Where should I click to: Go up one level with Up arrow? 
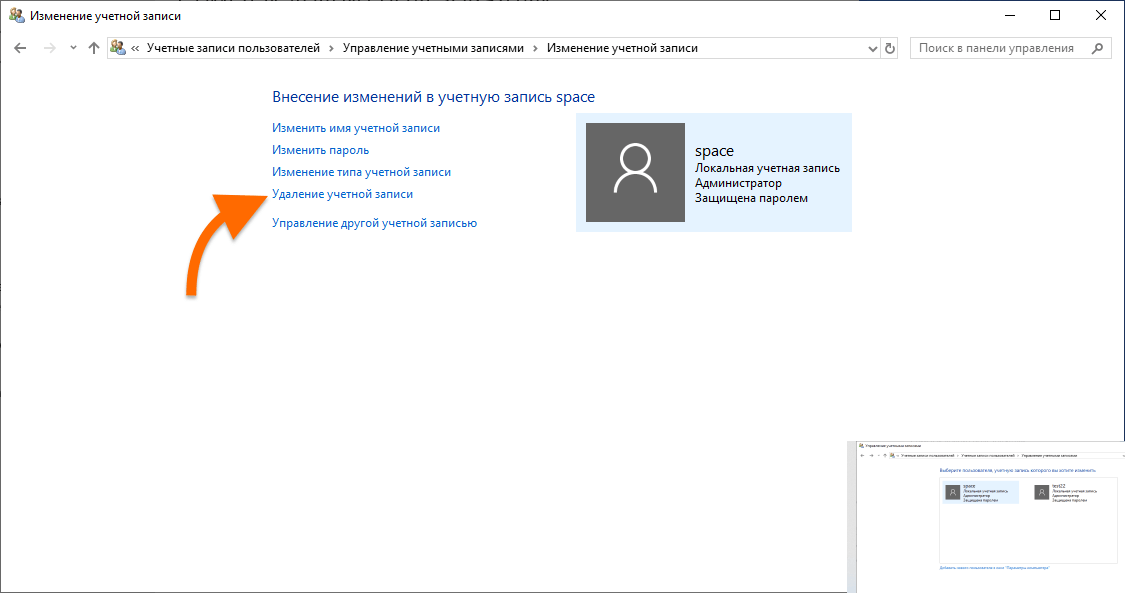click(x=93, y=48)
